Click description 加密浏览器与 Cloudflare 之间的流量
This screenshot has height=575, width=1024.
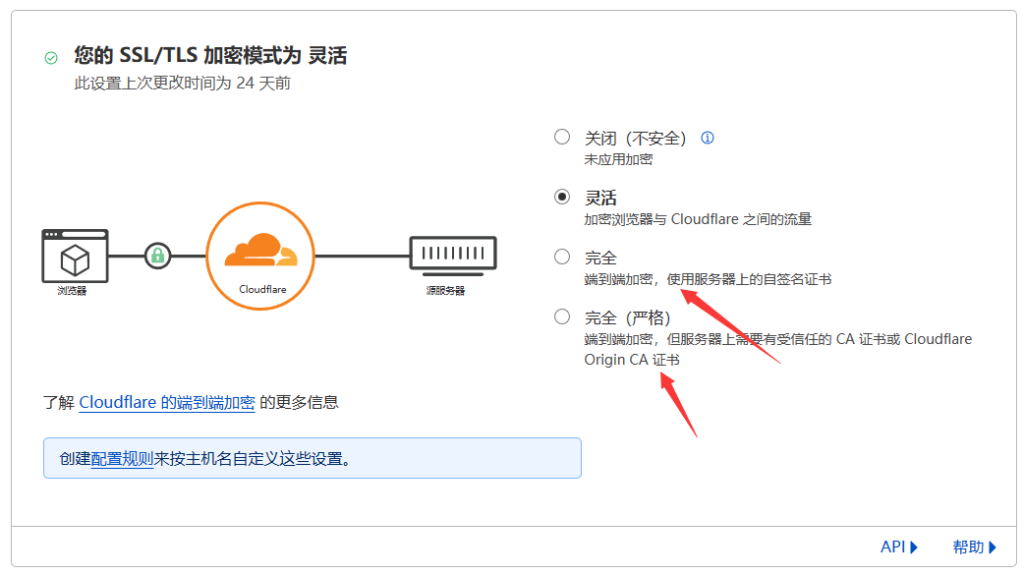tap(697, 220)
